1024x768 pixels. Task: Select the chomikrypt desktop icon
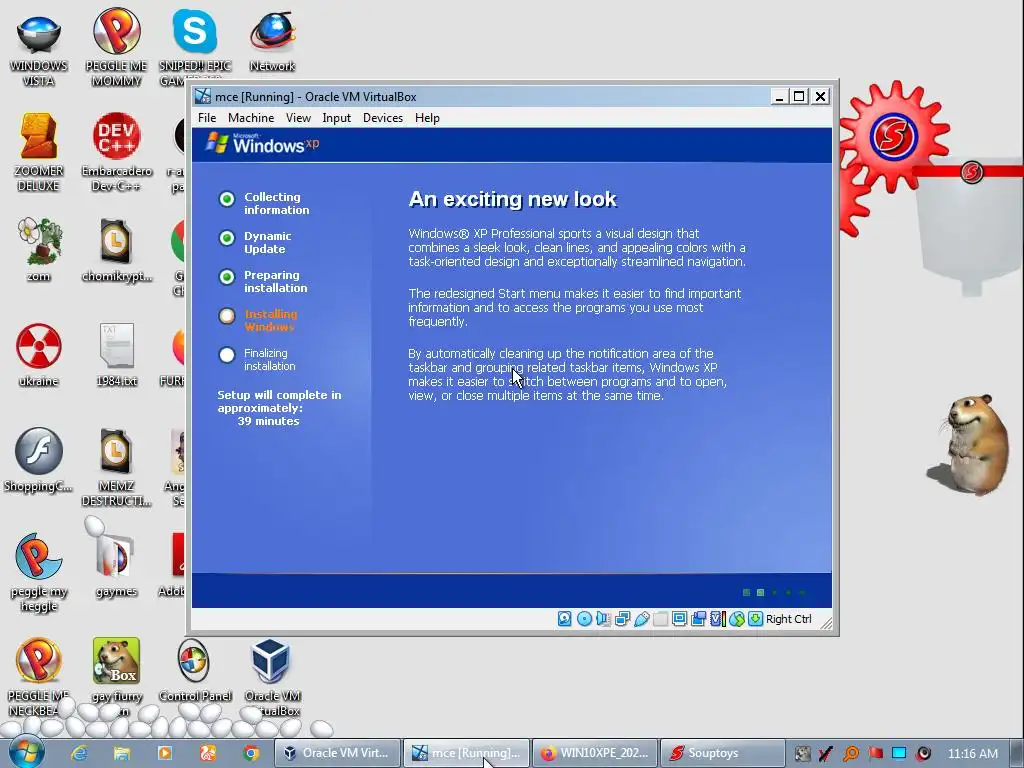pyautogui.click(x=116, y=250)
